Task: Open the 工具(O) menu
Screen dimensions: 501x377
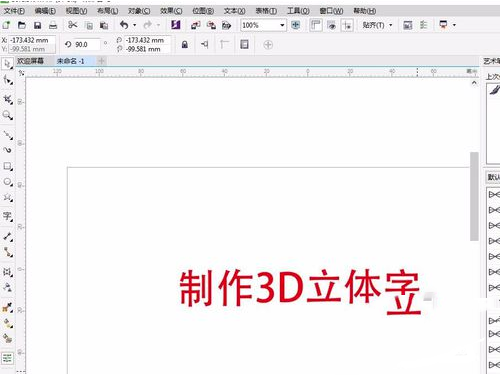Action: point(298,11)
